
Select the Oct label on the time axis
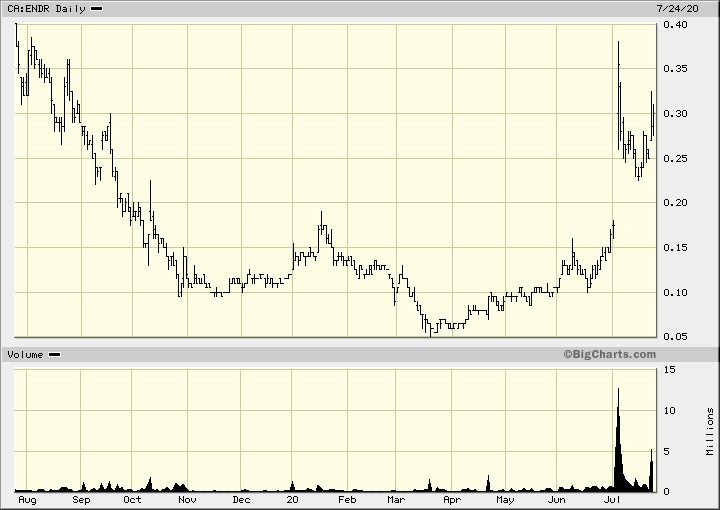point(131,499)
